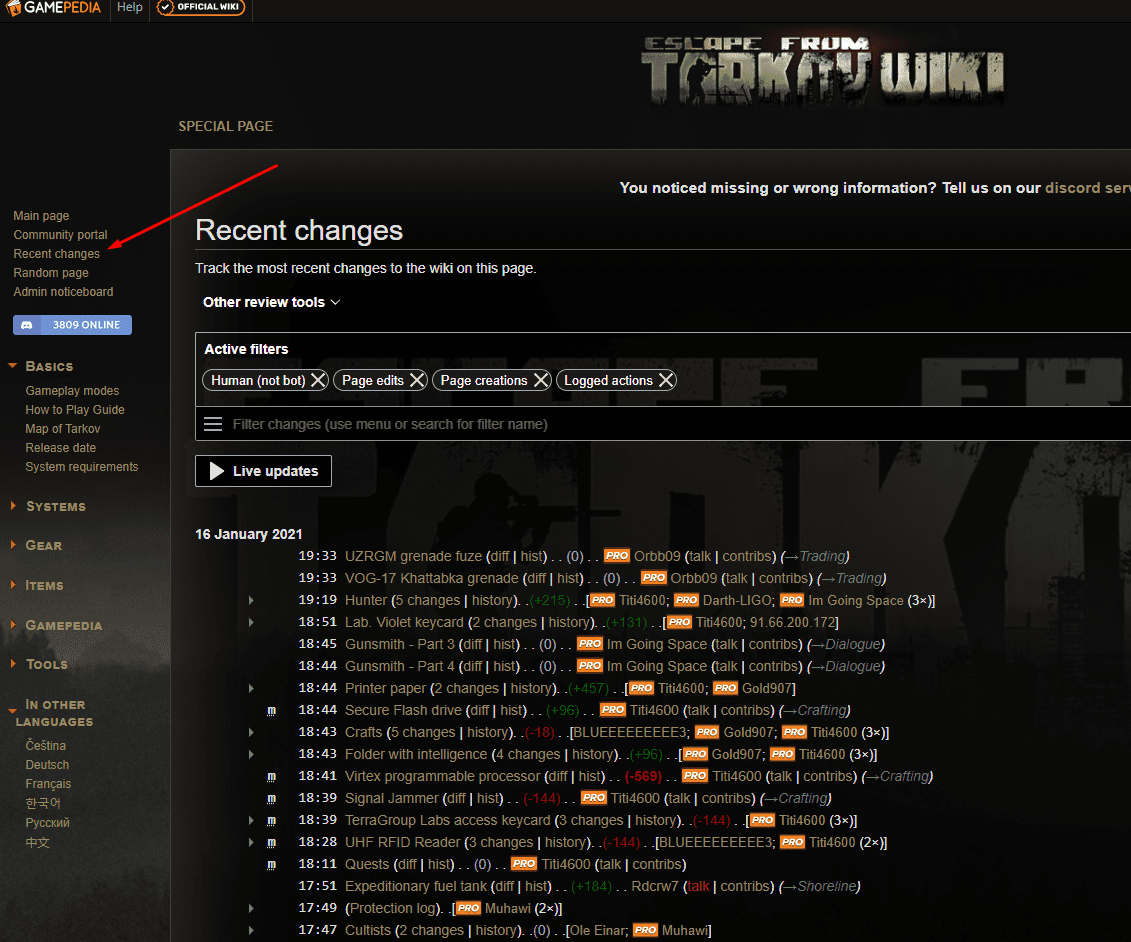Open Expeditionary fuel tank page
Viewport: 1131px width, 942px height.
point(415,886)
